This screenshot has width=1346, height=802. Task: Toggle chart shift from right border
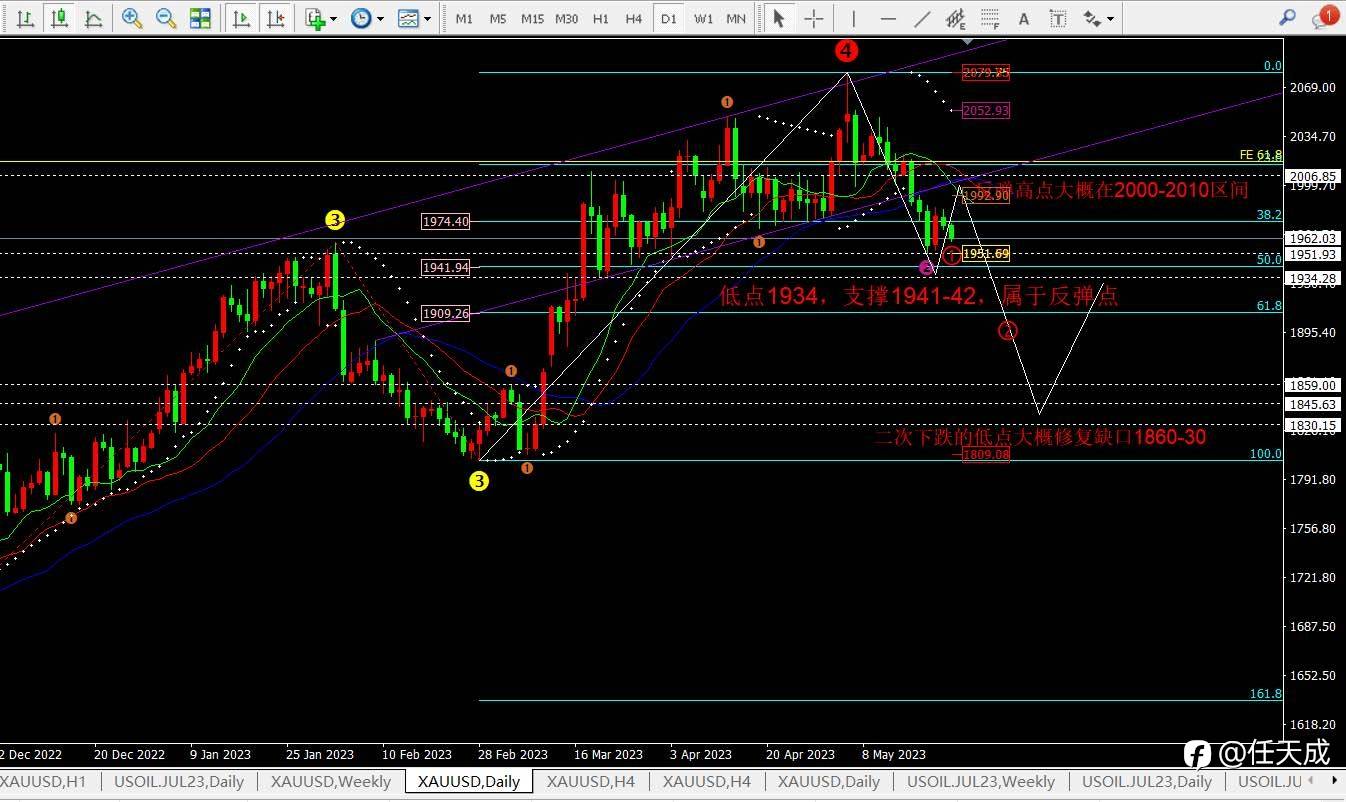[x=276, y=18]
